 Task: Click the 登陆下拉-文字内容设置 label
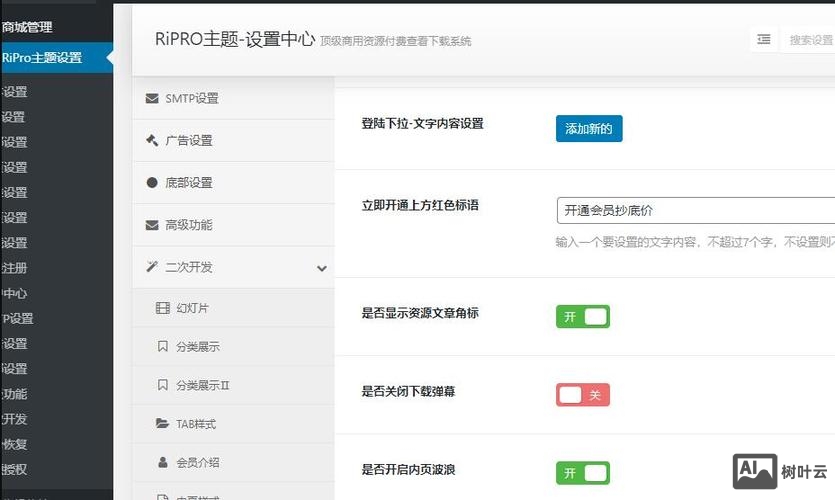tap(422, 124)
